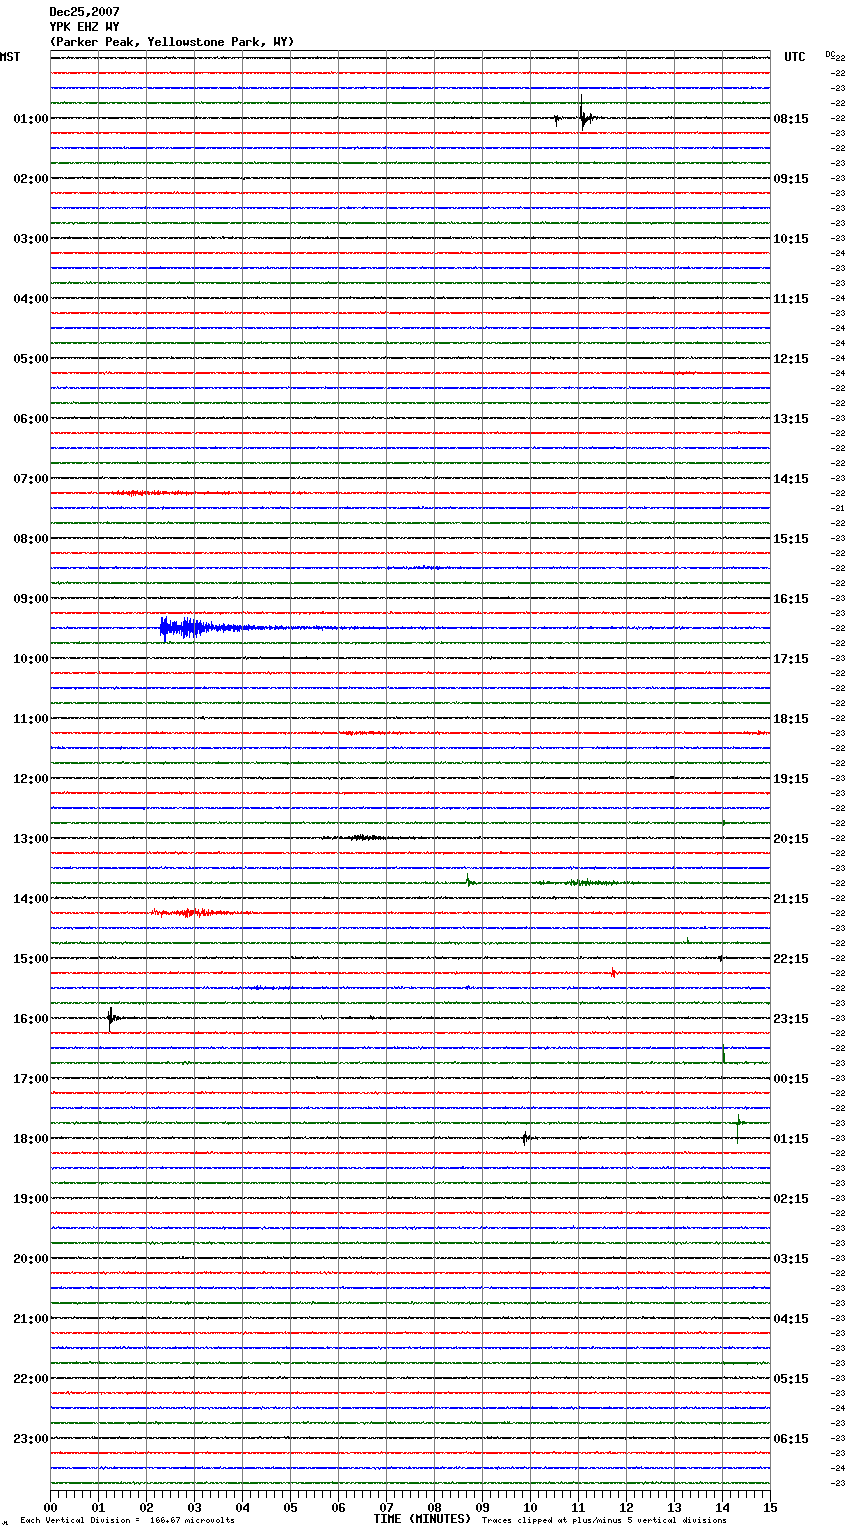
Task: Click the 12:00 MST time label
Action: coord(31,779)
